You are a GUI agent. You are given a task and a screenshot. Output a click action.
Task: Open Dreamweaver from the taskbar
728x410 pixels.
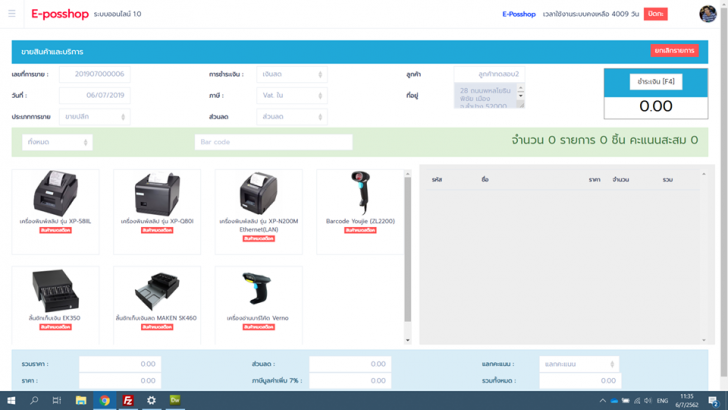point(175,400)
